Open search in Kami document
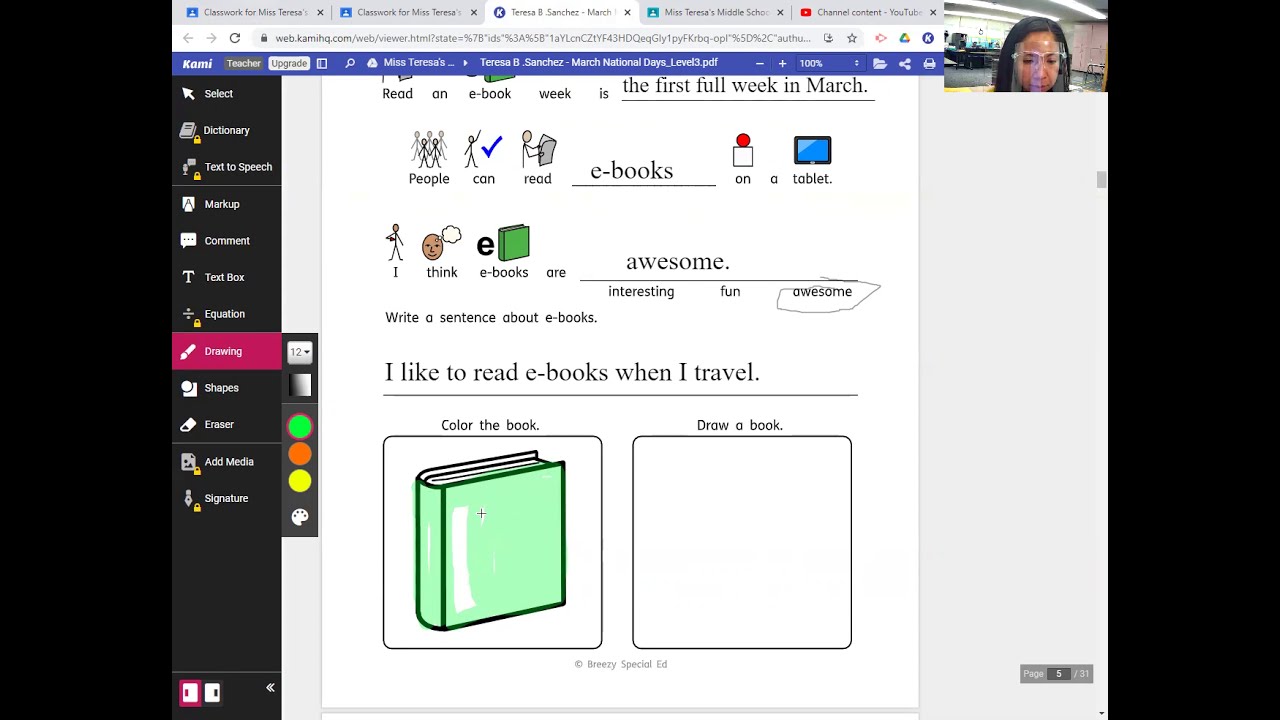This screenshot has width=1280, height=720. click(350, 63)
